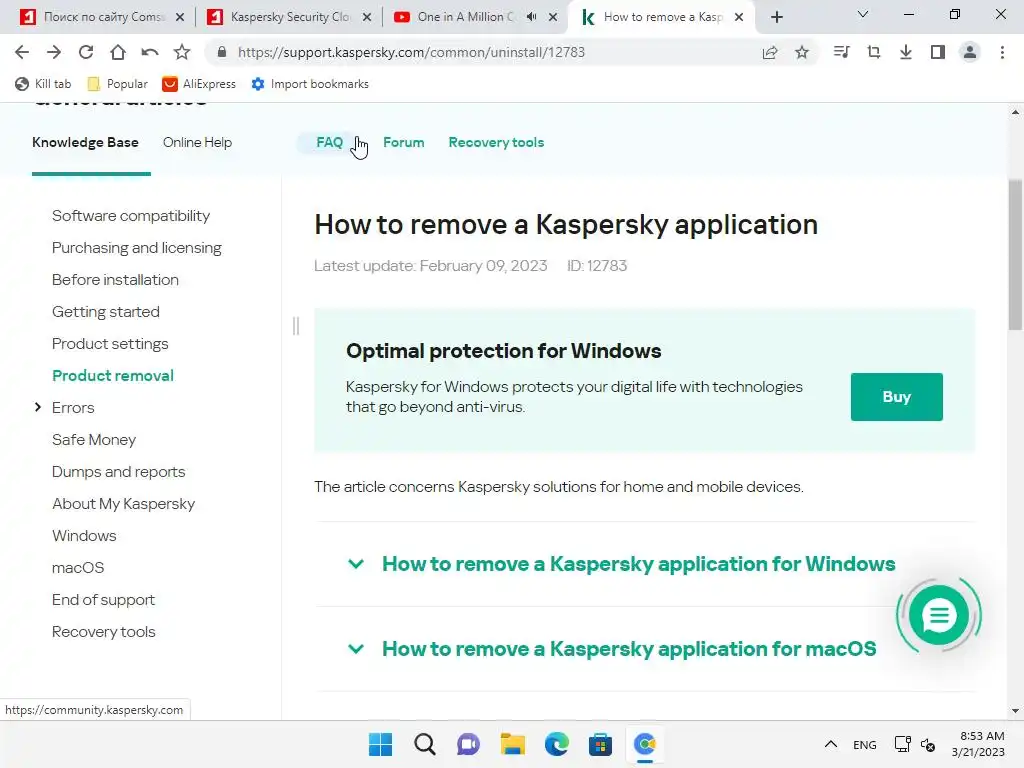
Task: Open Safe Money in sidebar
Action: (93, 440)
